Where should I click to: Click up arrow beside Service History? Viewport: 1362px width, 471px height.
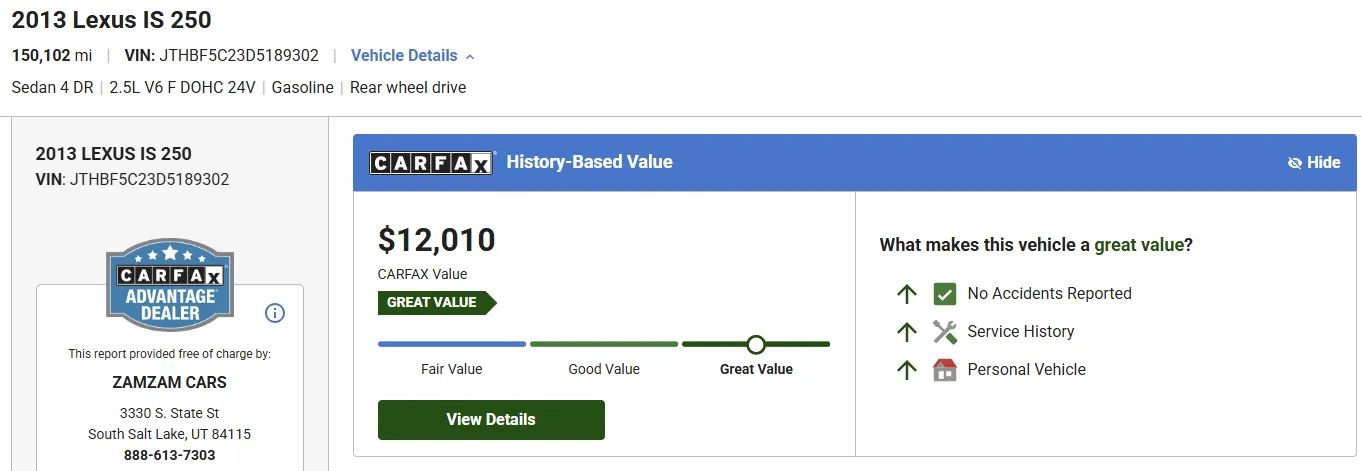pos(907,331)
